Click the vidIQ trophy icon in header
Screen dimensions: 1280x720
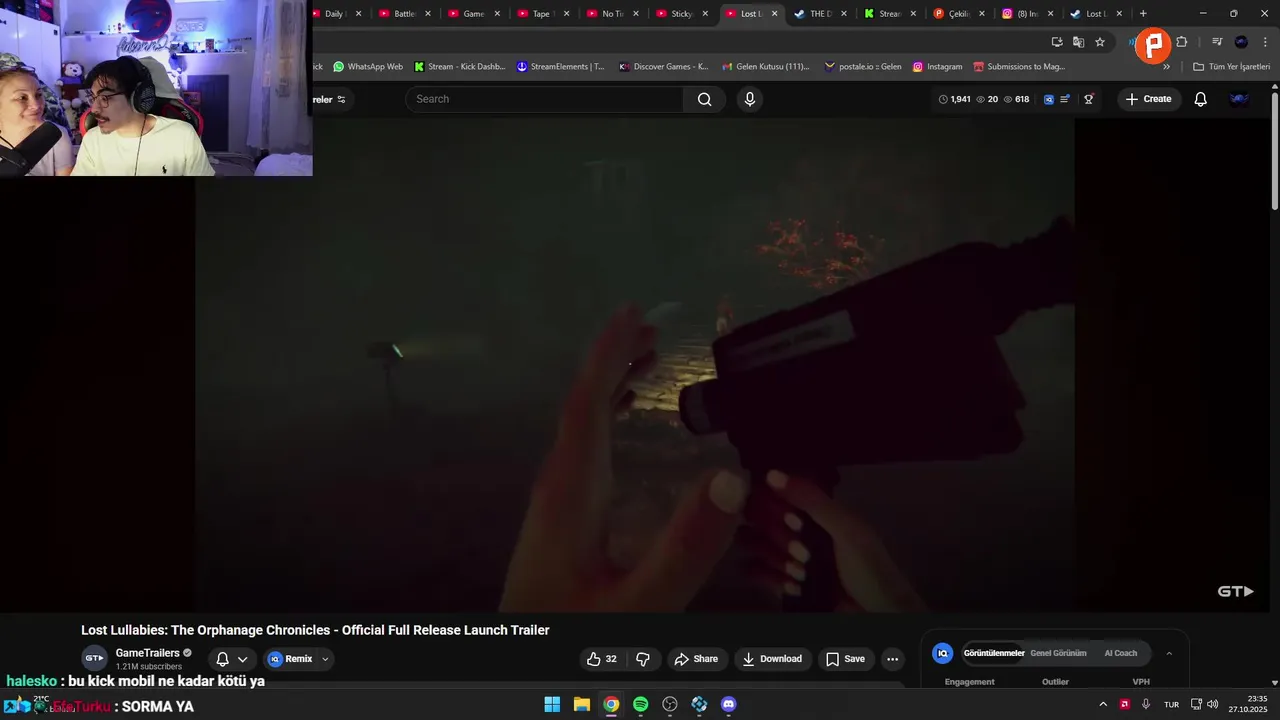(1089, 99)
